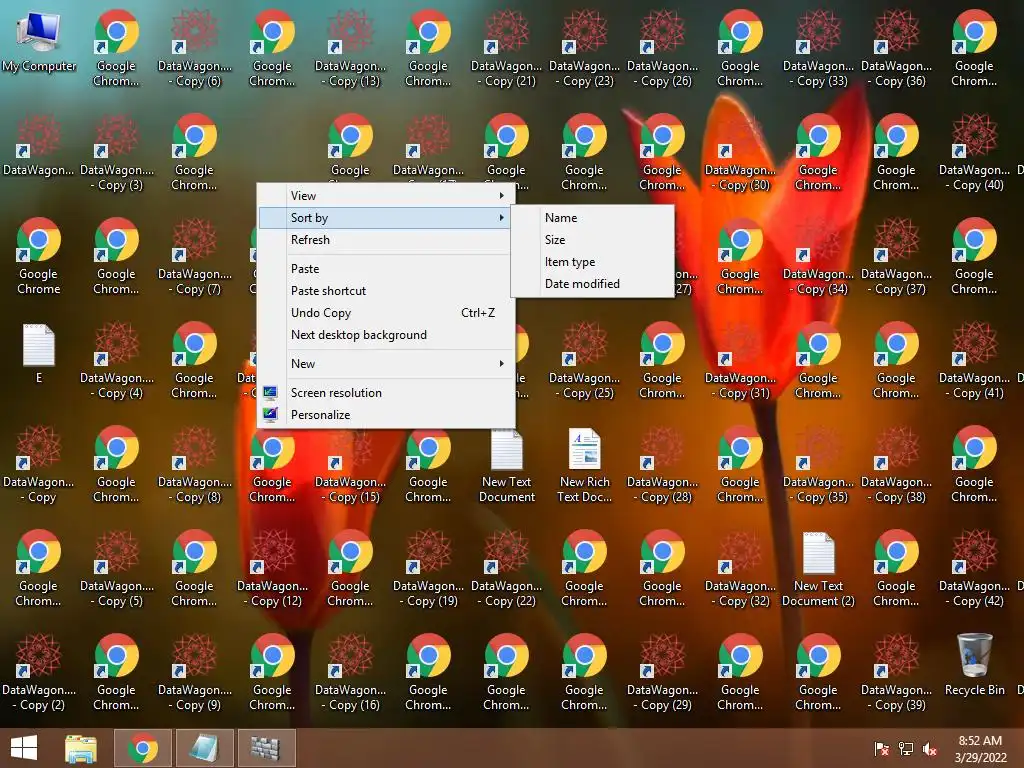1024x768 pixels.
Task: Select the DataWagon Copy (41) shortcut
Action: click(974, 360)
